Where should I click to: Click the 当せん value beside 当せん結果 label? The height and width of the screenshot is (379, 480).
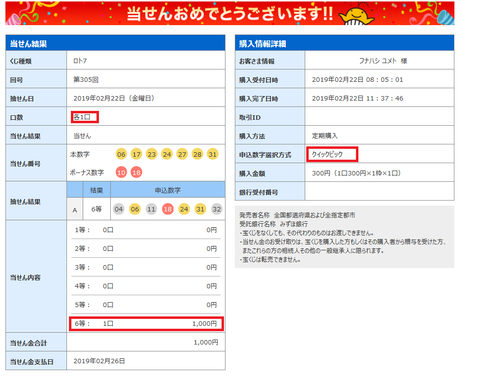(x=82, y=136)
